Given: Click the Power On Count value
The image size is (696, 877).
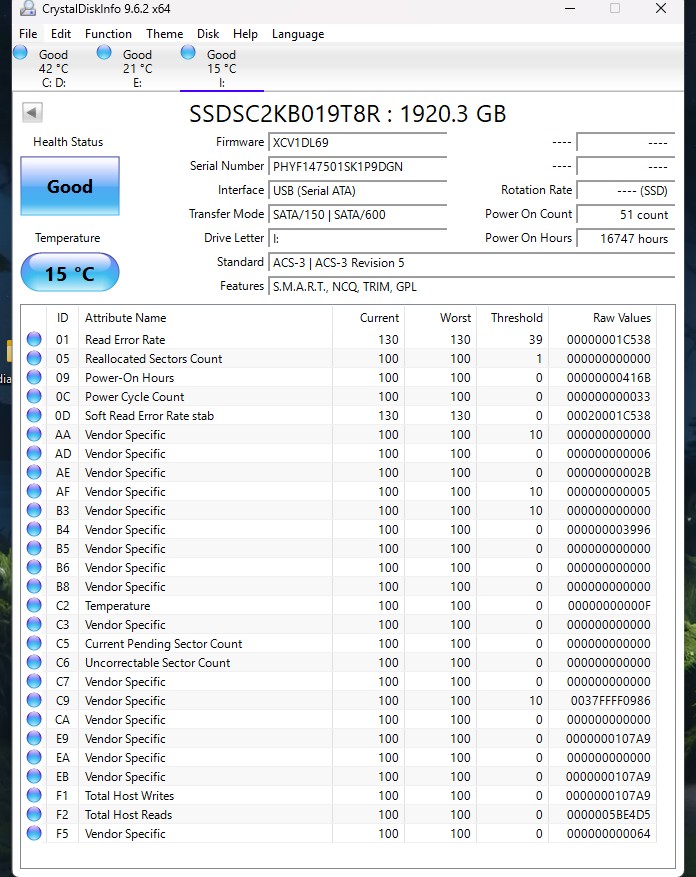Looking at the screenshot, I should coord(626,215).
